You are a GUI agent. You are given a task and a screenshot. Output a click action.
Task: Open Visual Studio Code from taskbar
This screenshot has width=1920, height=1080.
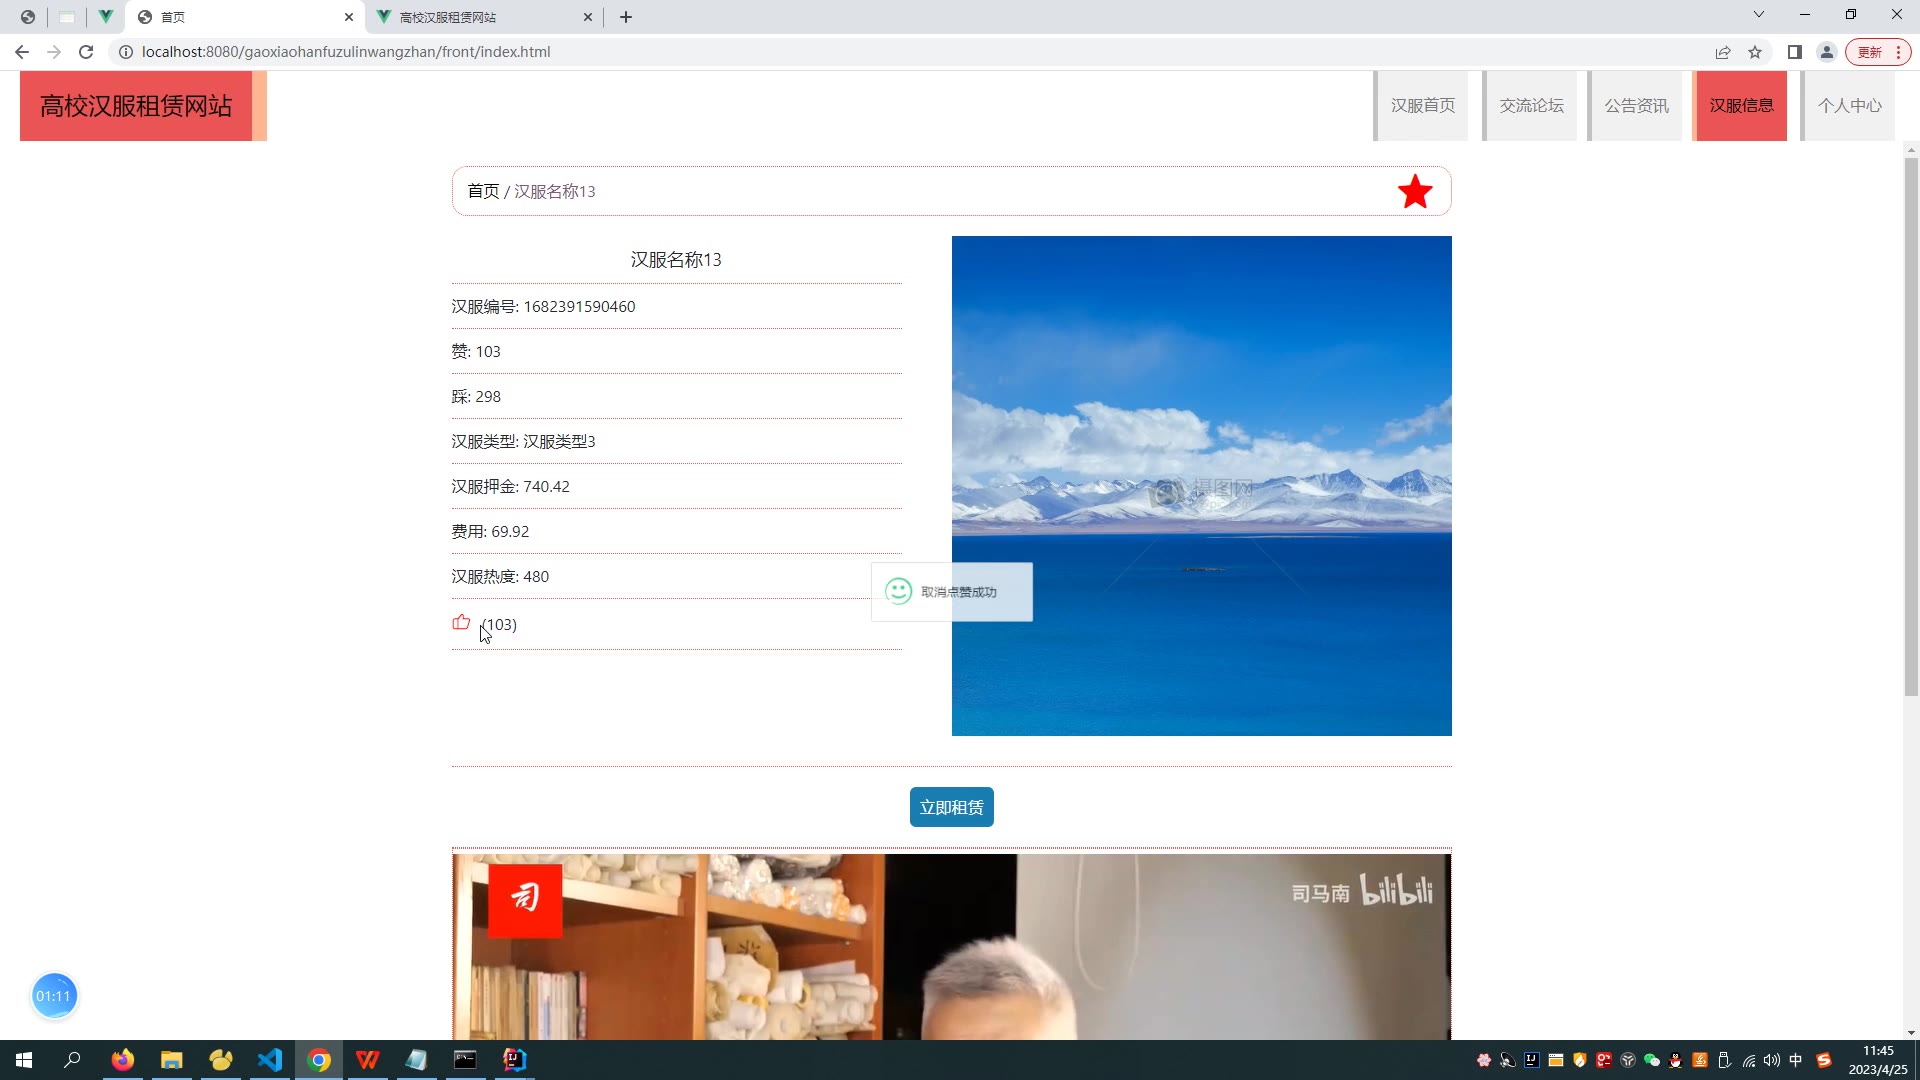(x=270, y=1060)
